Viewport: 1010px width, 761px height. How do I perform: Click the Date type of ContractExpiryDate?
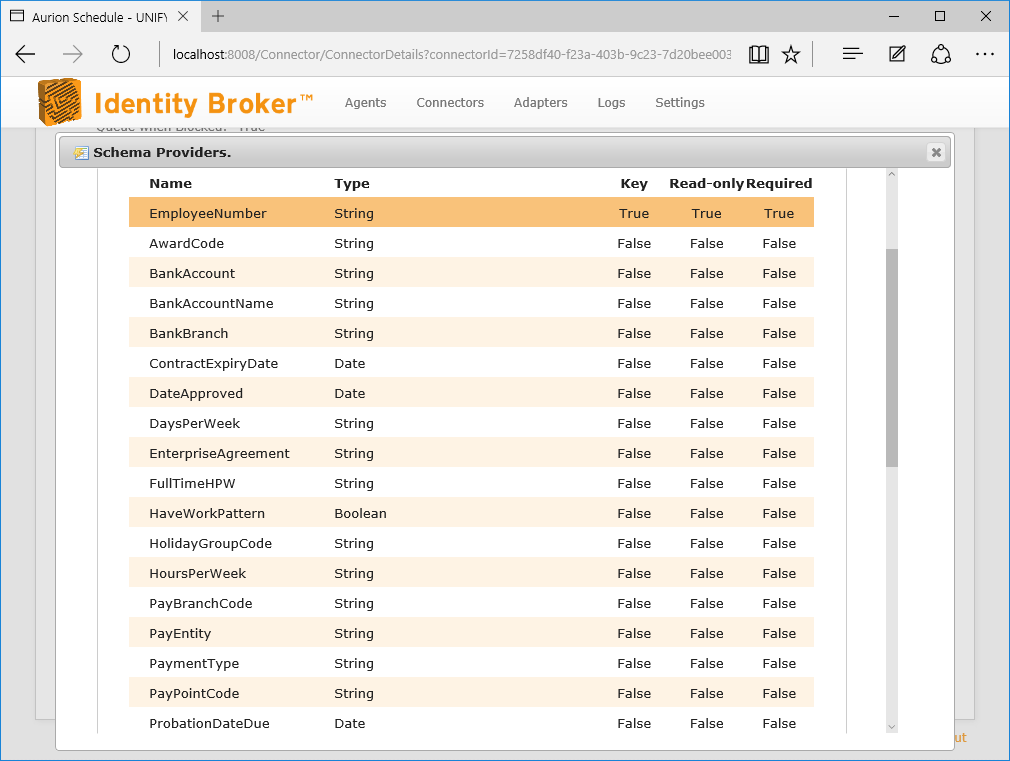point(349,363)
